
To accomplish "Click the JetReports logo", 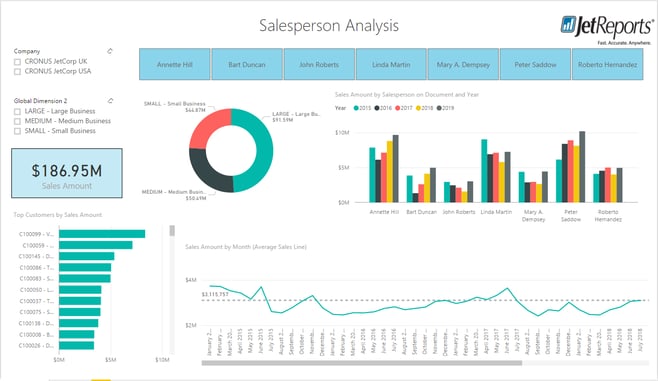I will click(x=607, y=29).
